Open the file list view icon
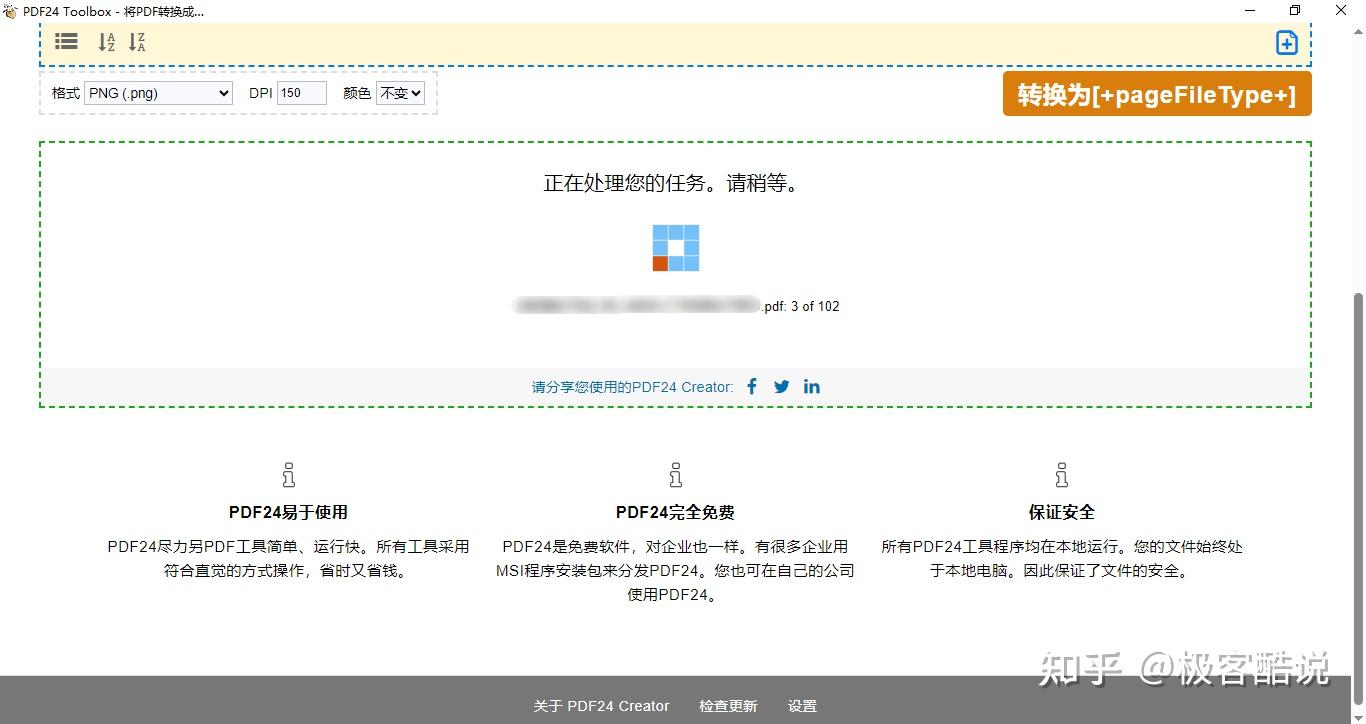This screenshot has height=724, width=1366. [x=66, y=41]
